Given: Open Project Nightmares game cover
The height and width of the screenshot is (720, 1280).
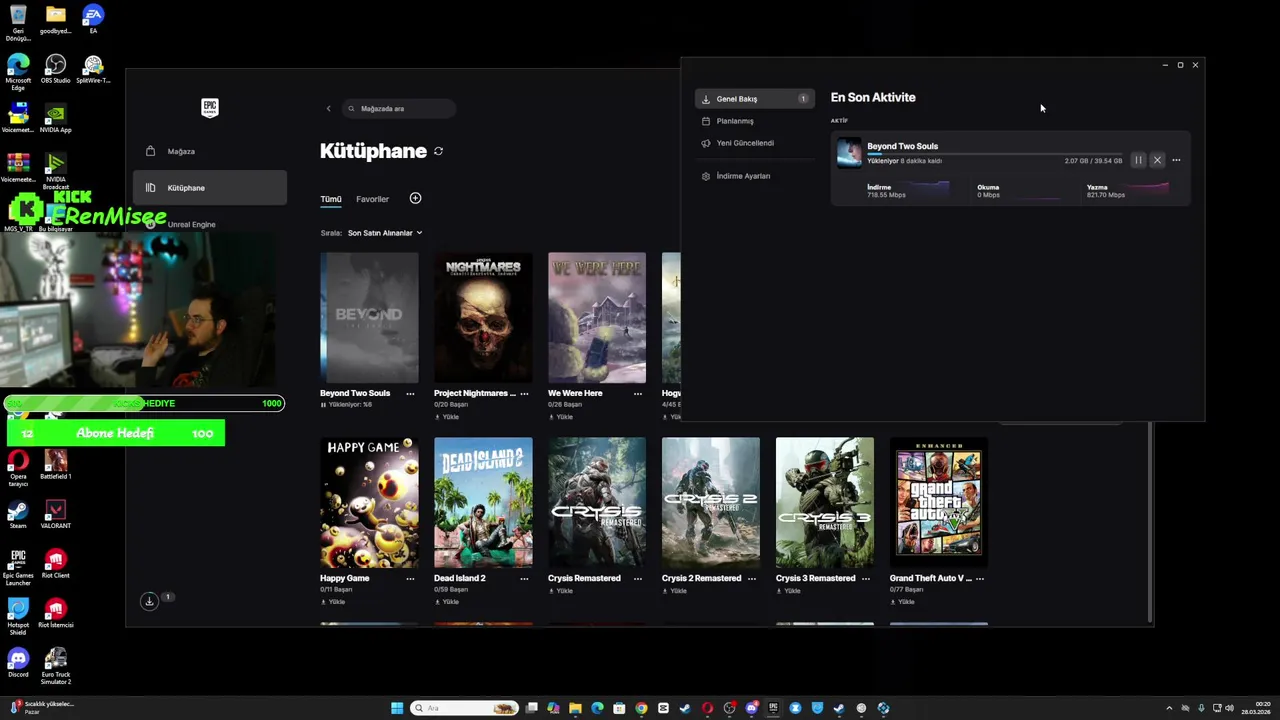Looking at the screenshot, I should [483, 317].
